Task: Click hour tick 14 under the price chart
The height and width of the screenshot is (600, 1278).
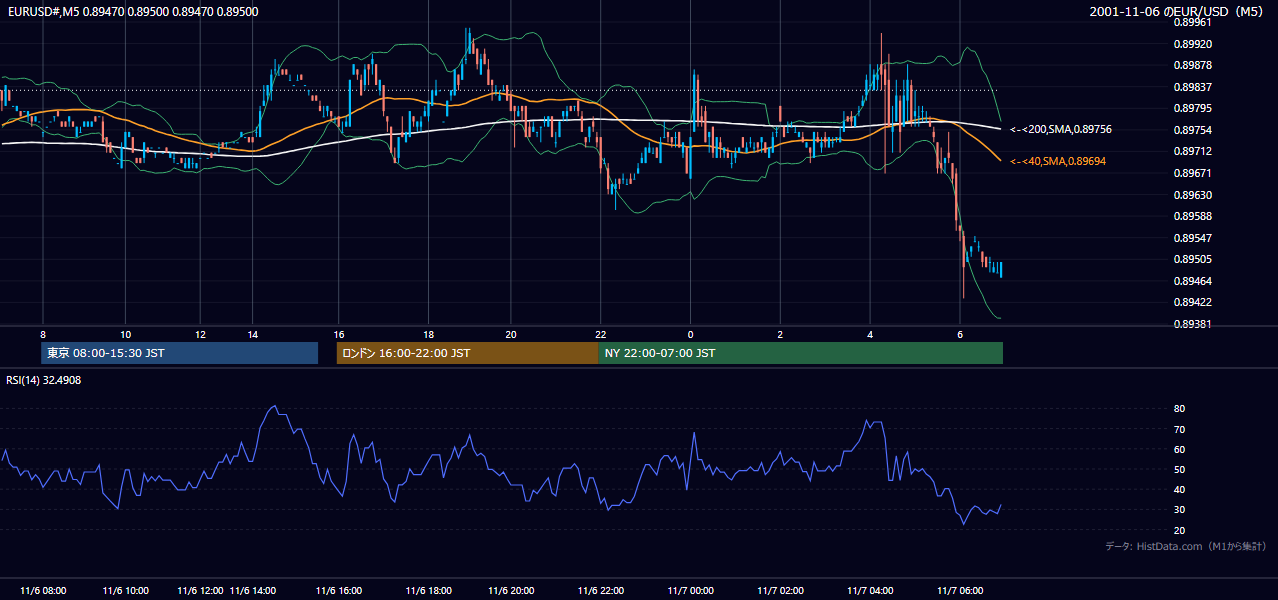Action: 253,334
